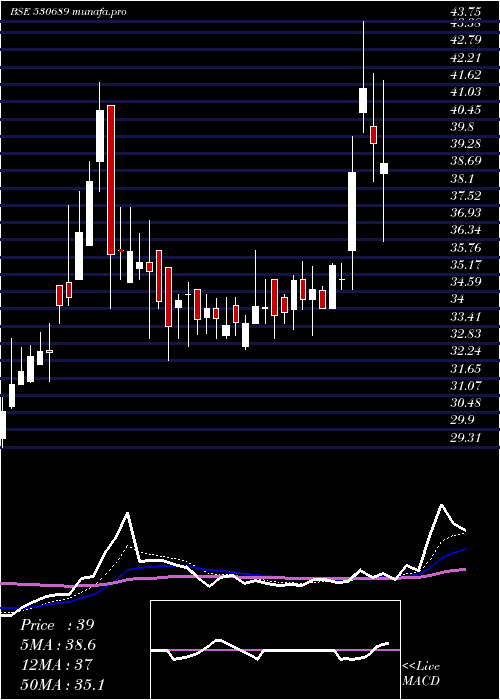Click the tallest red candlestick body
The image size is (500, 700).
(111, 180)
